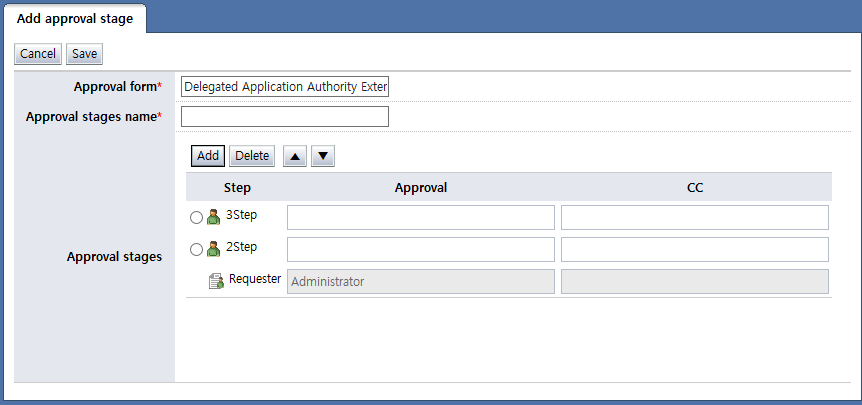Click the 3Step Approval input box
The width and height of the screenshot is (862, 405).
(420, 218)
